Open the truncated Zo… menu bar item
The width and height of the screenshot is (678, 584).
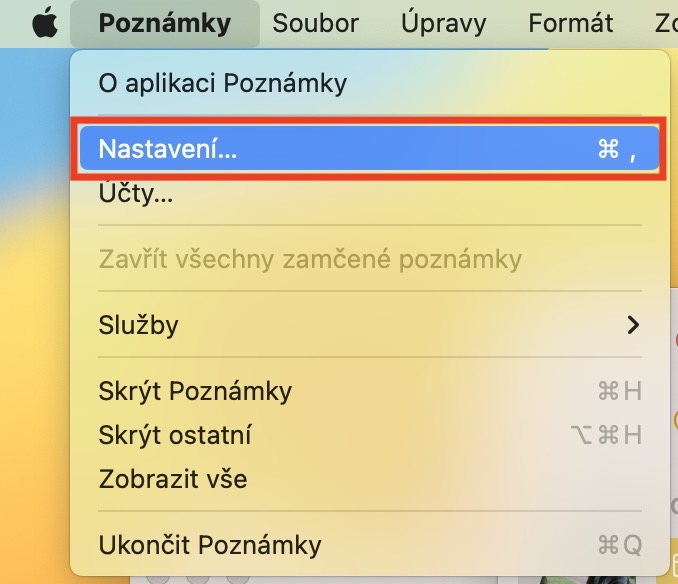(x=664, y=24)
